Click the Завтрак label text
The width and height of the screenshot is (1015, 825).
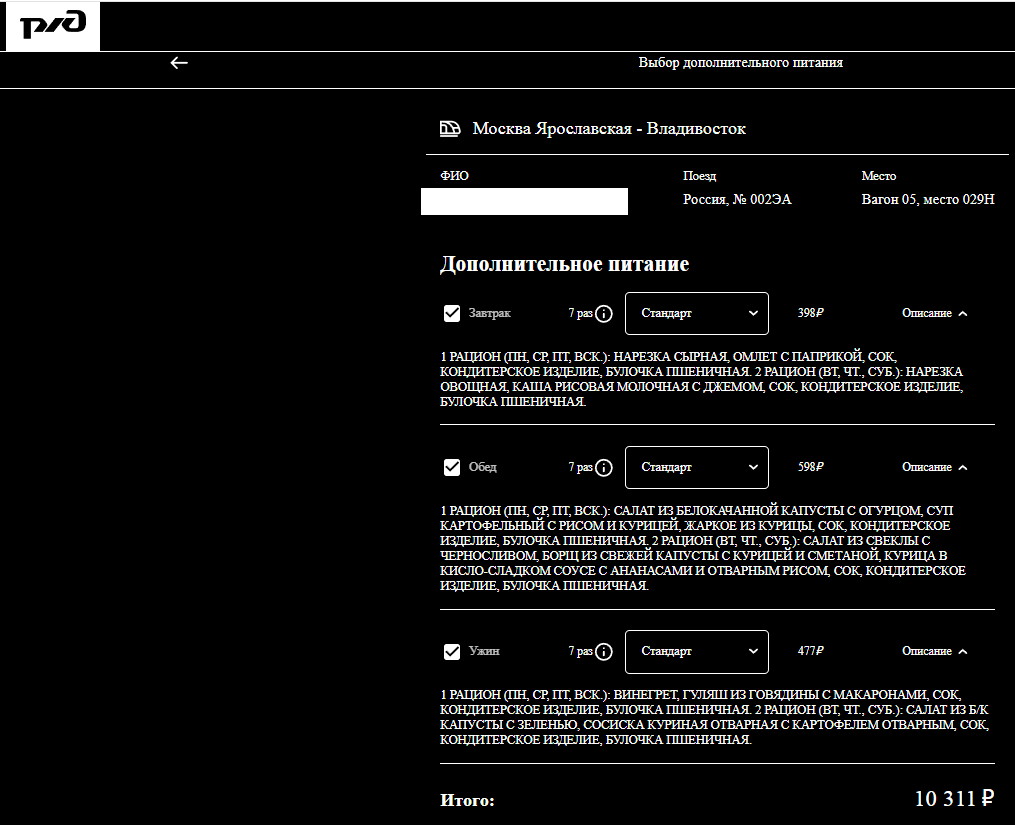pyautogui.click(x=489, y=314)
